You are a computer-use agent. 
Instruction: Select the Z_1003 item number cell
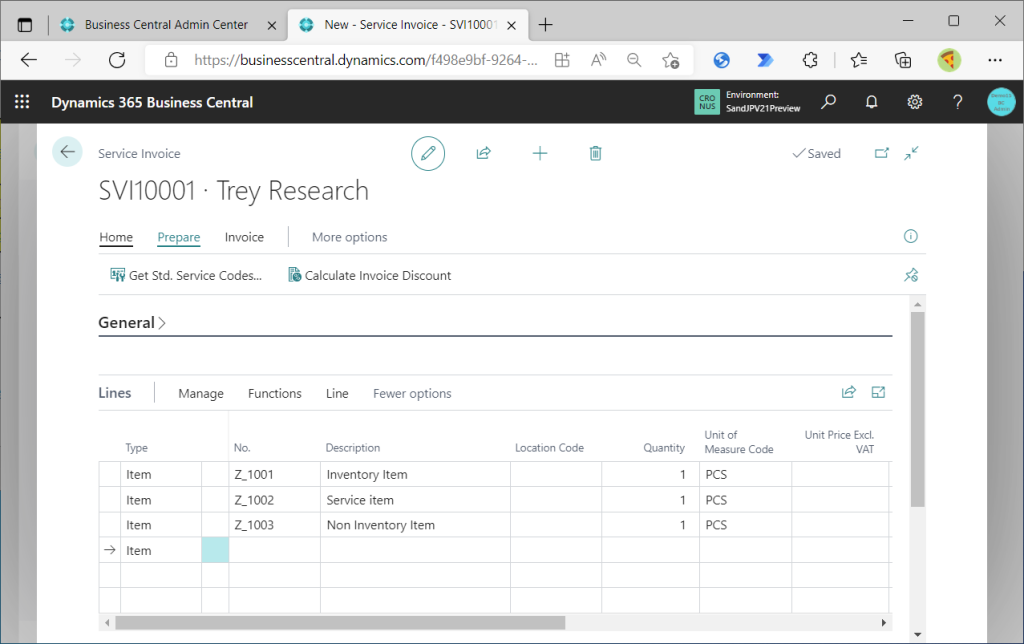click(274, 525)
